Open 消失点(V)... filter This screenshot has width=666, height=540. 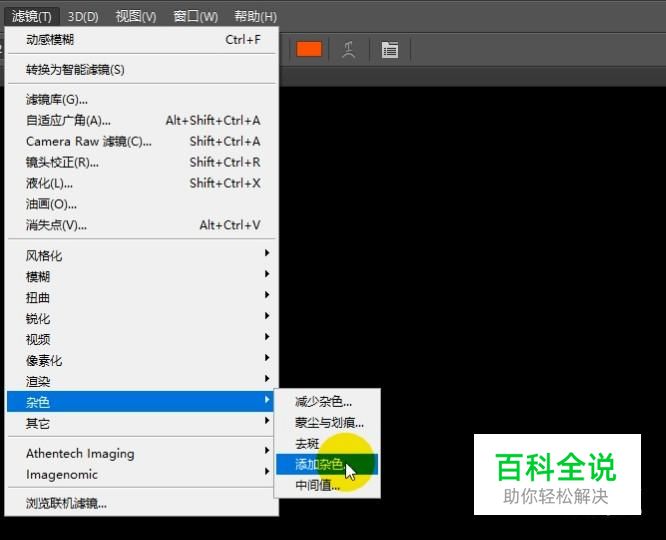point(143,225)
